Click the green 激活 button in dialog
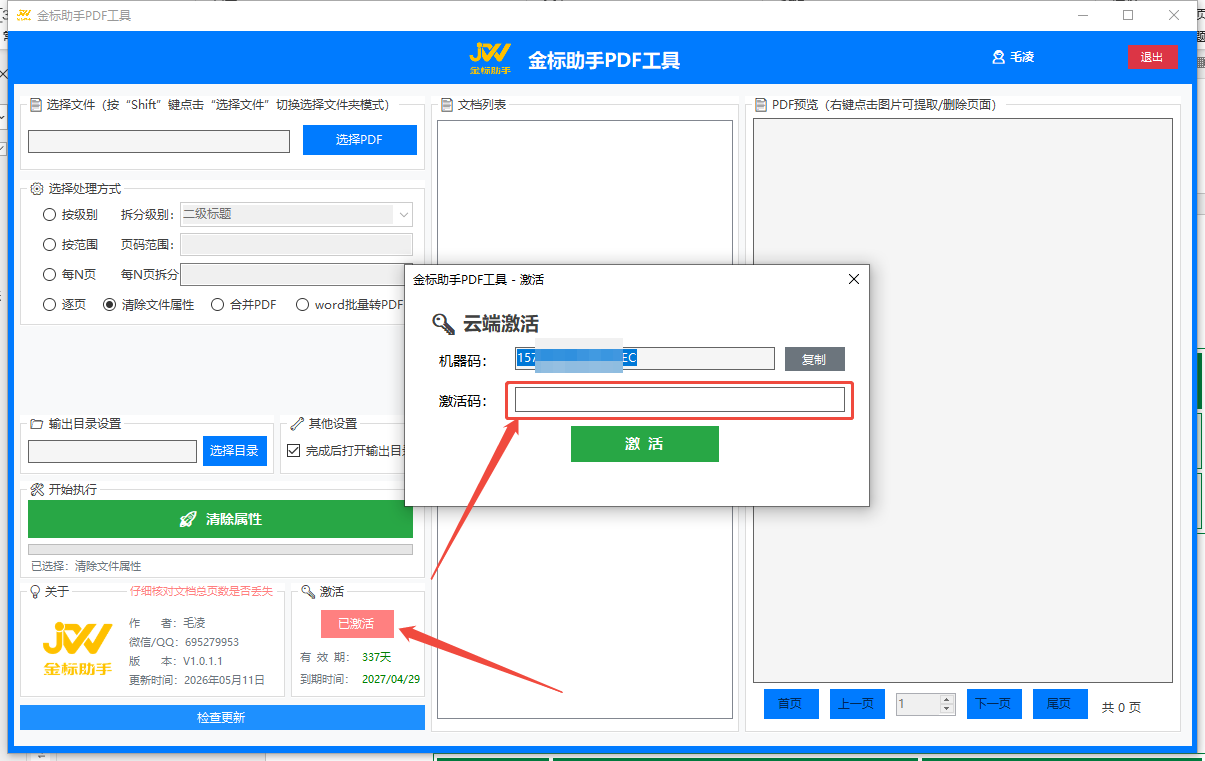The width and height of the screenshot is (1205, 761). click(645, 444)
